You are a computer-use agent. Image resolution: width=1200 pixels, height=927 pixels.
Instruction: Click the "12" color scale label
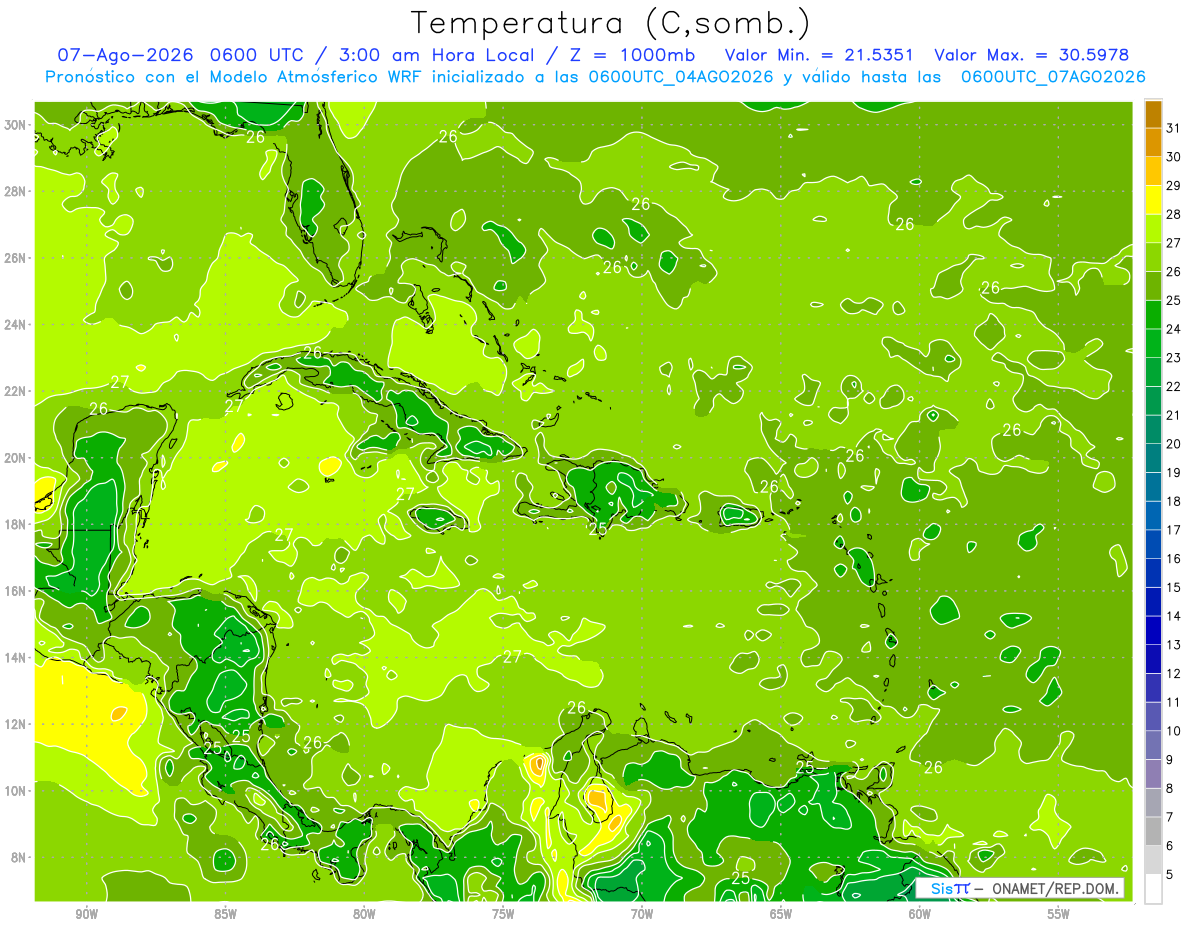1173,674
